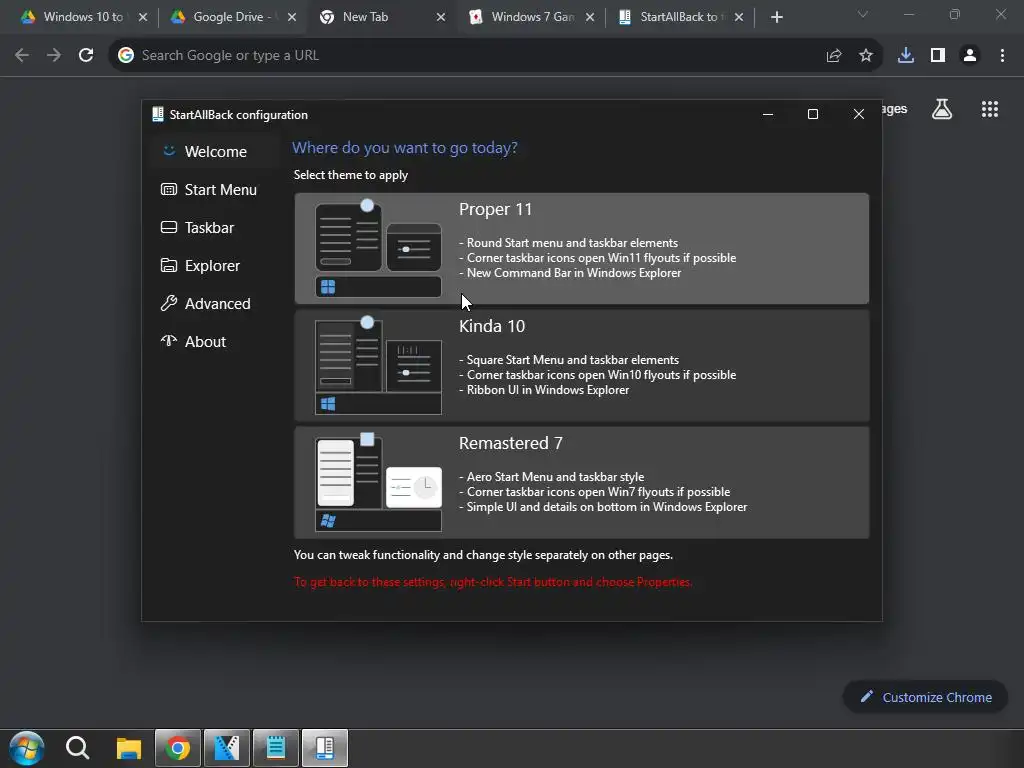
Task: Close the Google Drive tab
Action: [292, 17]
